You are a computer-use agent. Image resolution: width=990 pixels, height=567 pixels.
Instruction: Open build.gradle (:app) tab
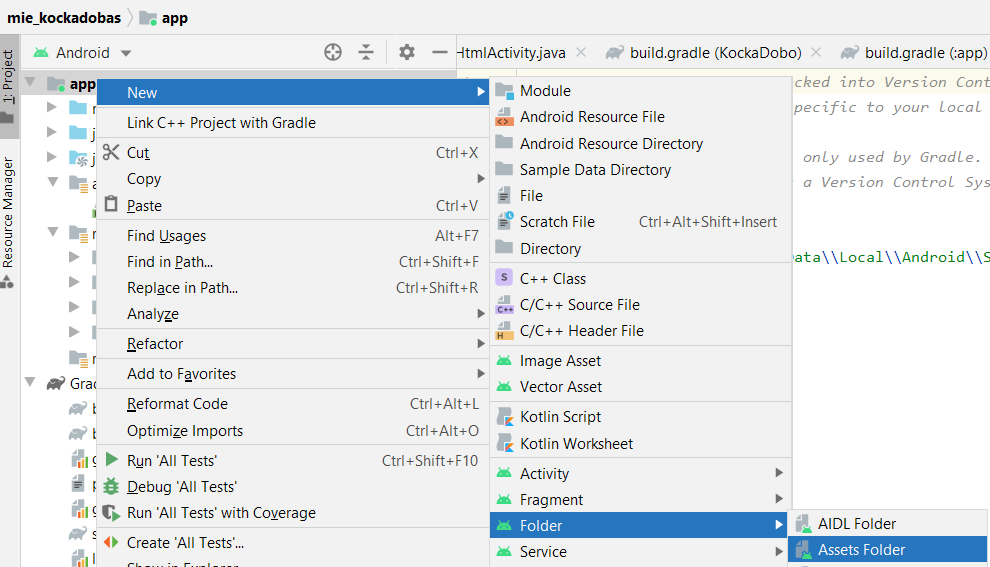pos(914,53)
